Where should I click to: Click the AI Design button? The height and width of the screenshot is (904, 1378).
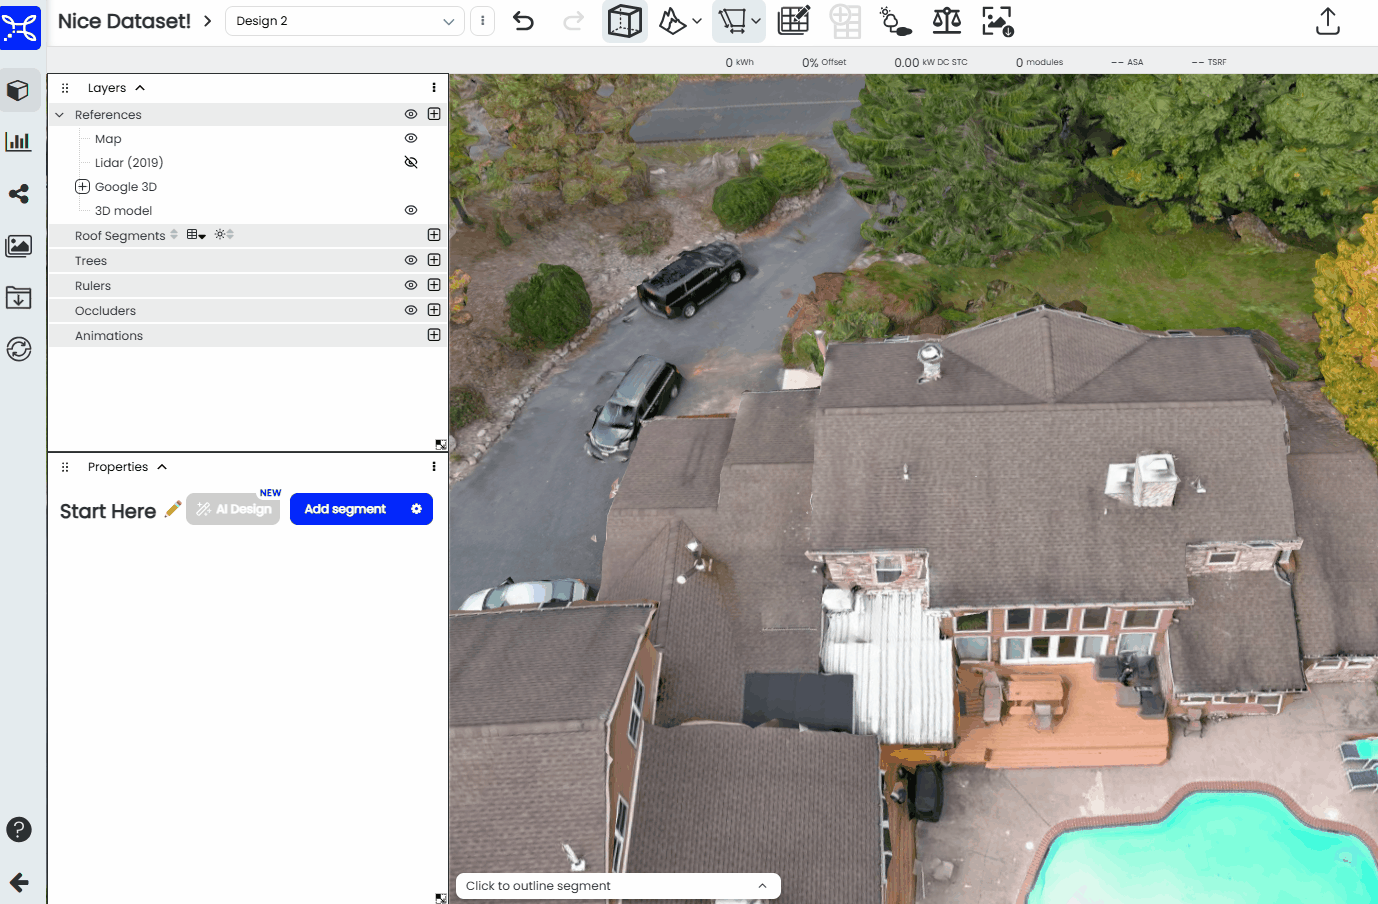(233, 509)
